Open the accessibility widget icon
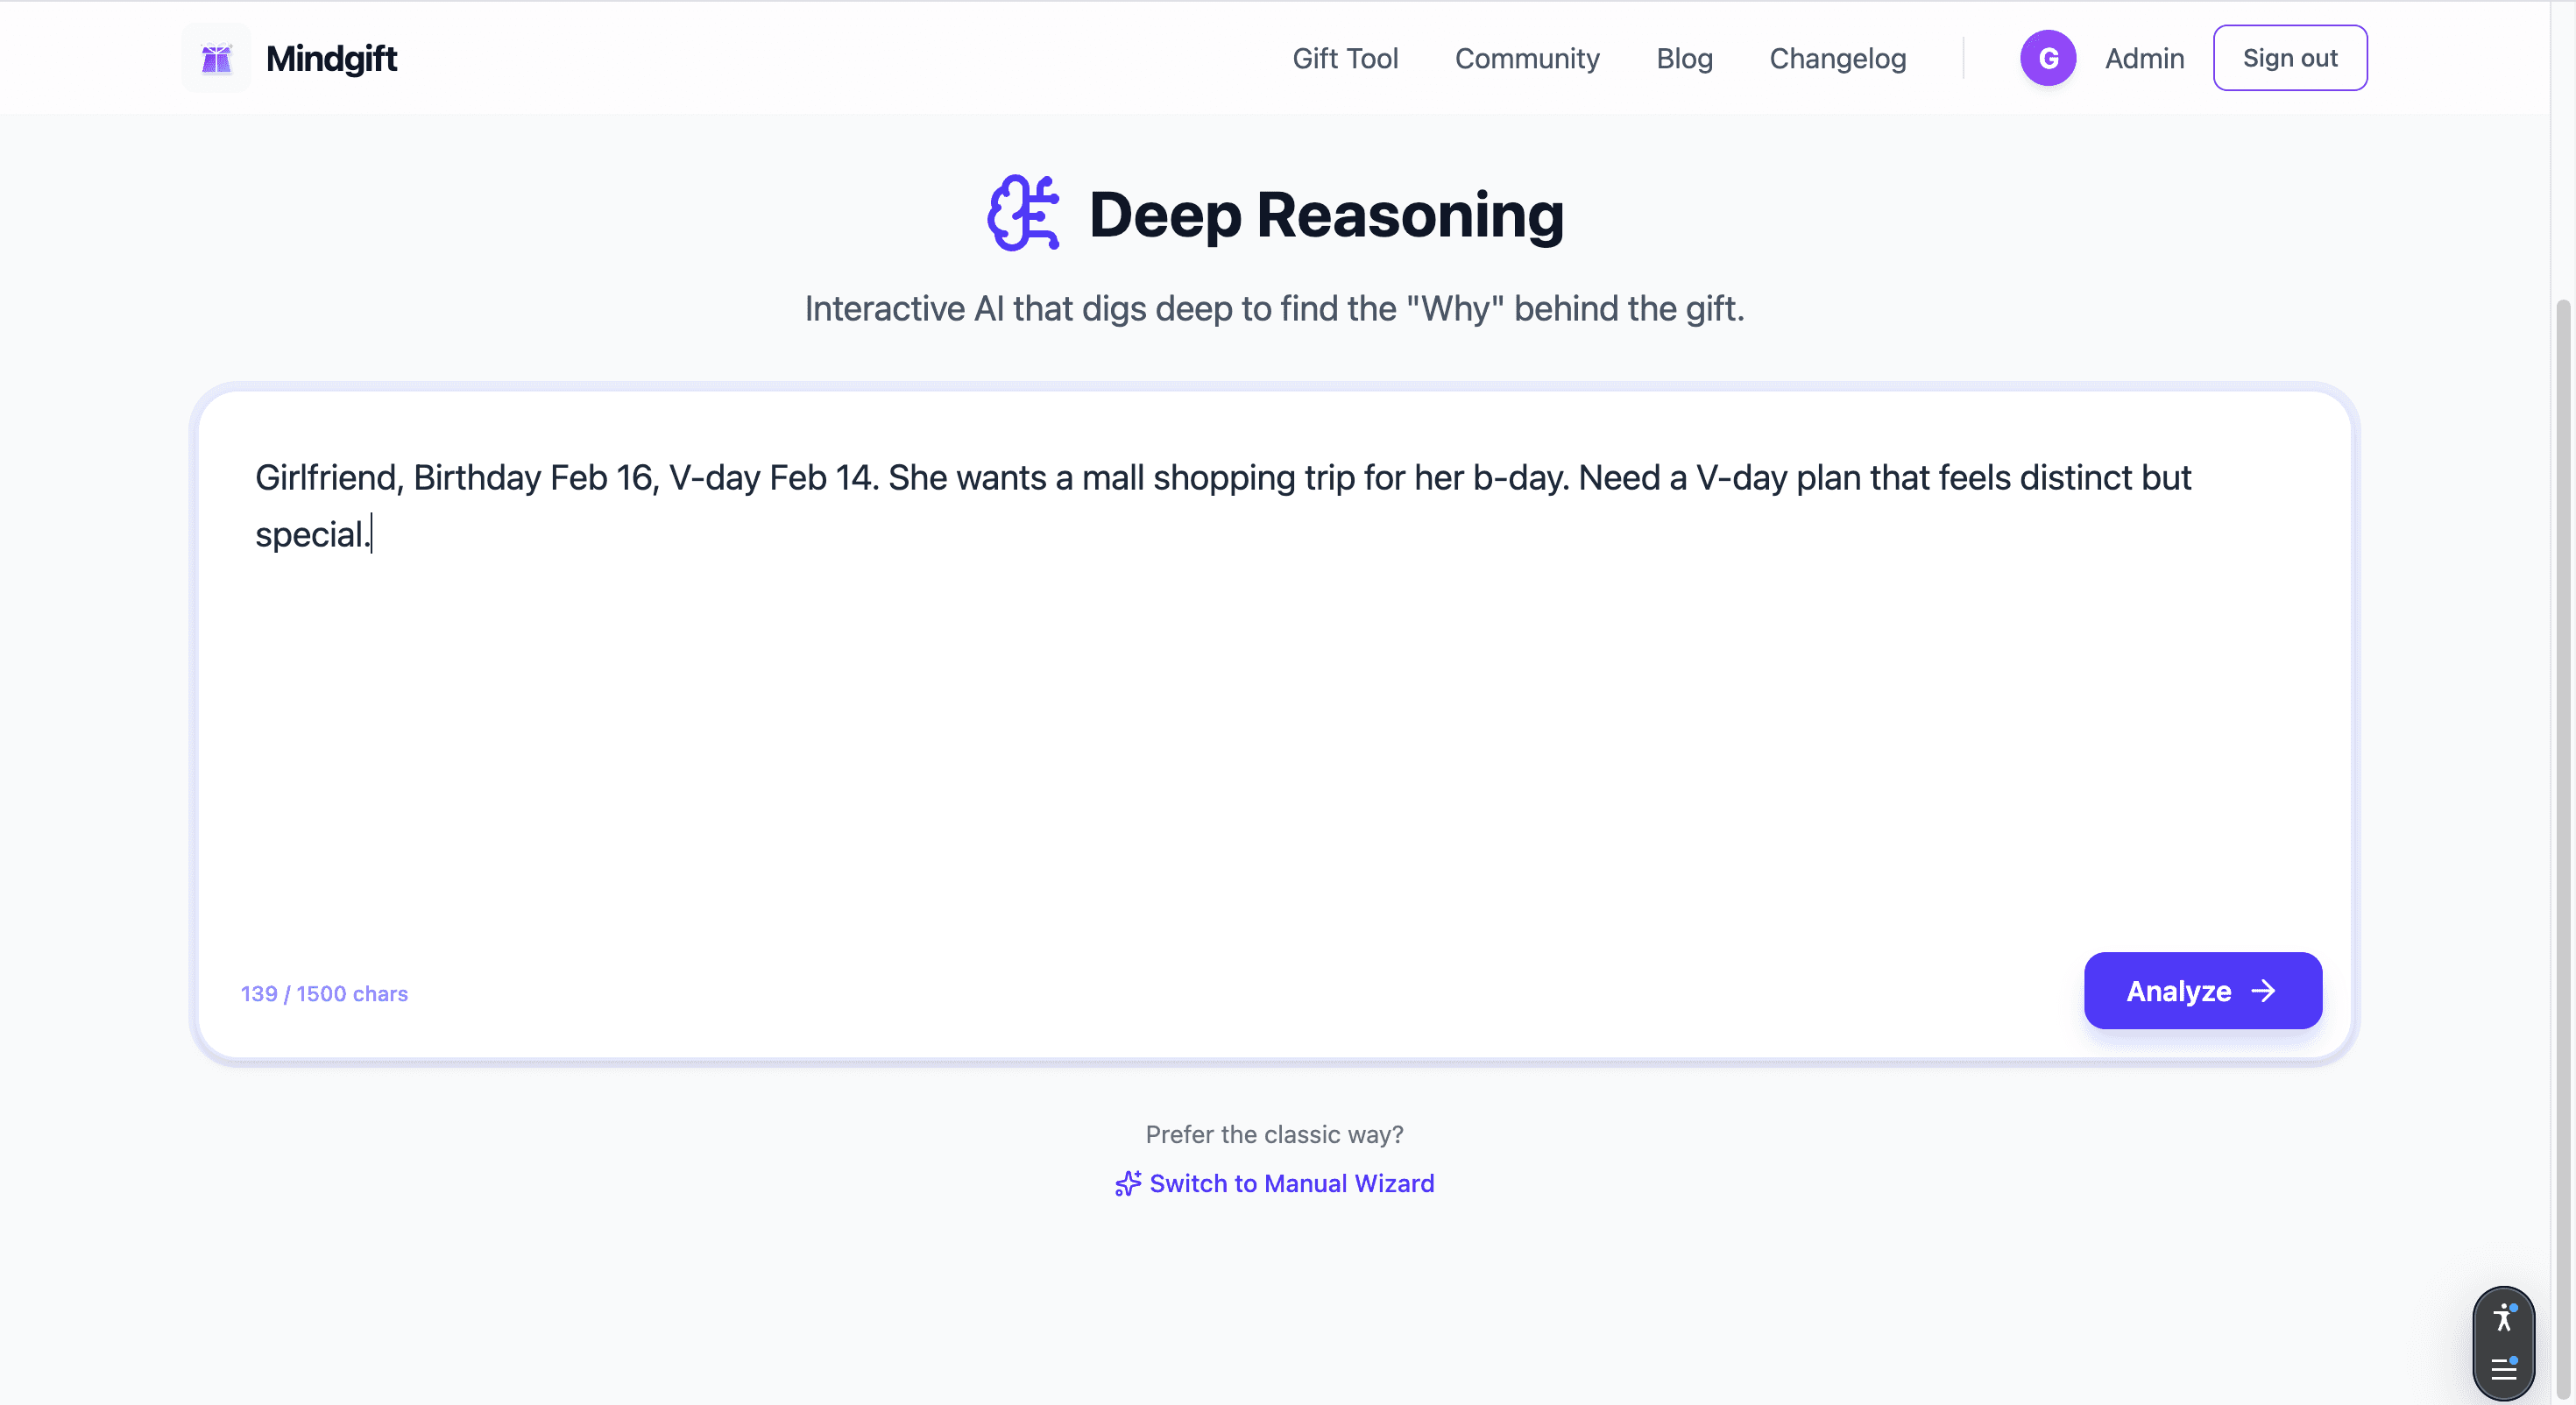 pyautogui.click(x=2503, y=1318)
